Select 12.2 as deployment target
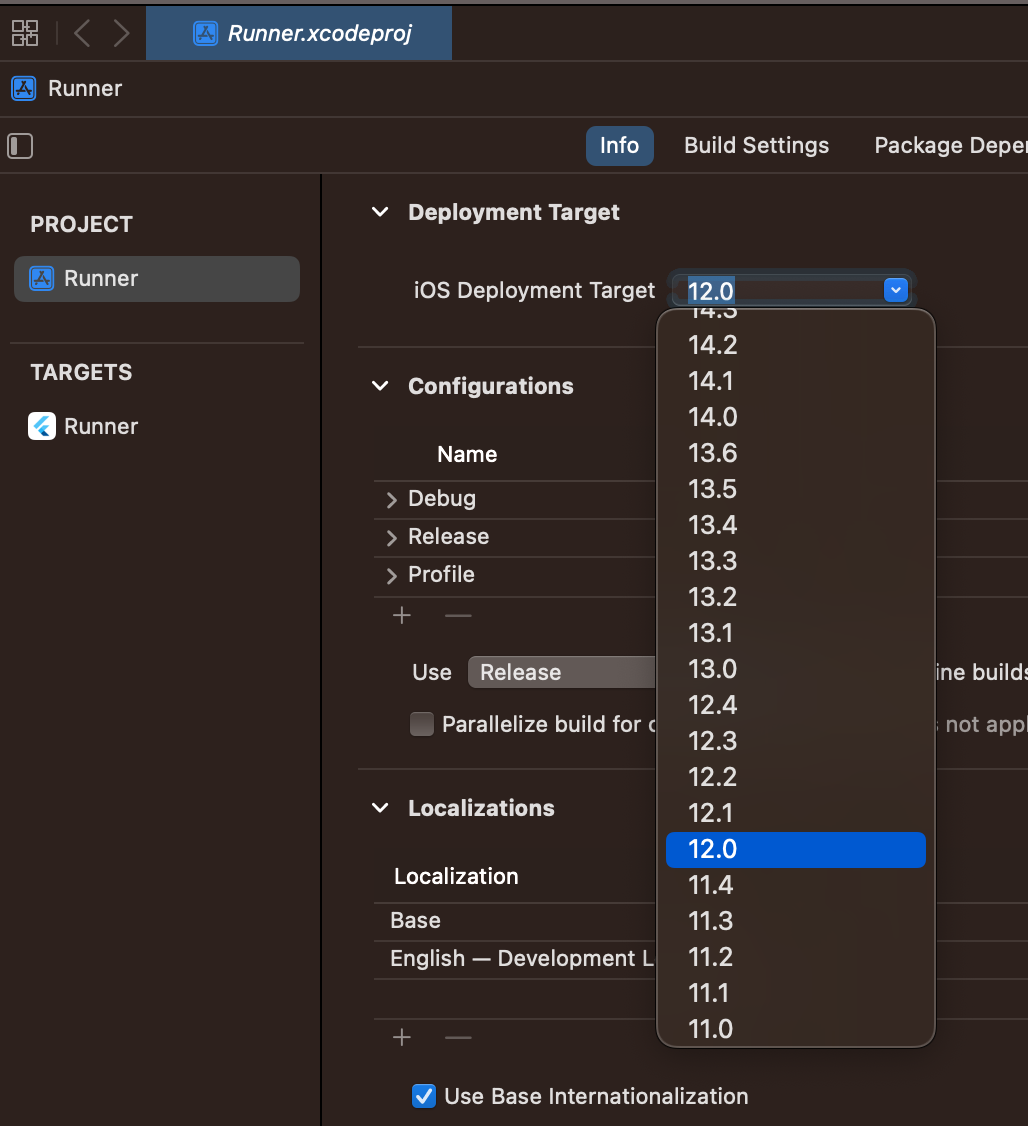Screen dimensions: 1028x1126 click(795, 777)
